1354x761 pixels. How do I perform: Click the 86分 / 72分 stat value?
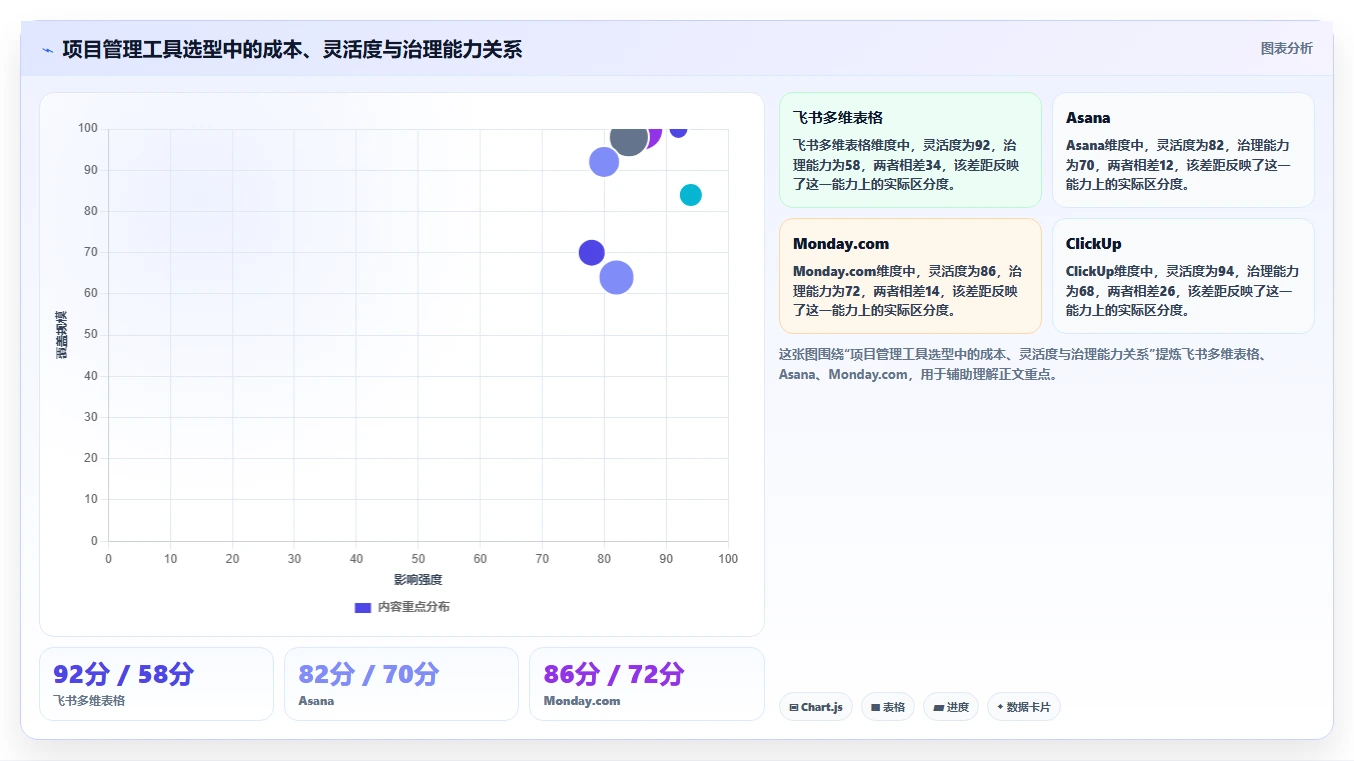(x=614, y=674)
